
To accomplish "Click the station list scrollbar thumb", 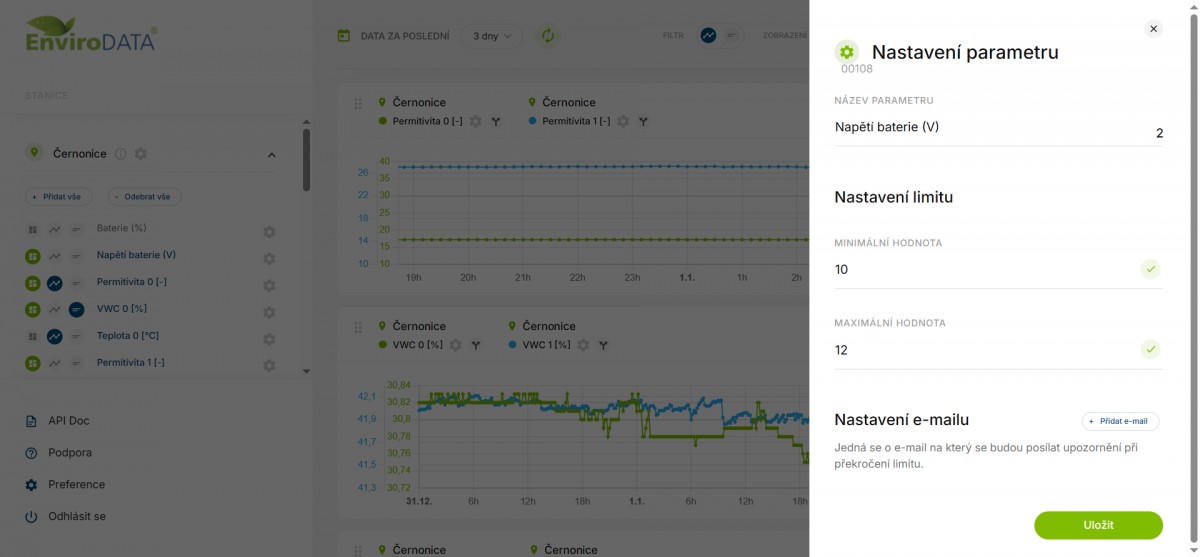I will tap(306, 160).
